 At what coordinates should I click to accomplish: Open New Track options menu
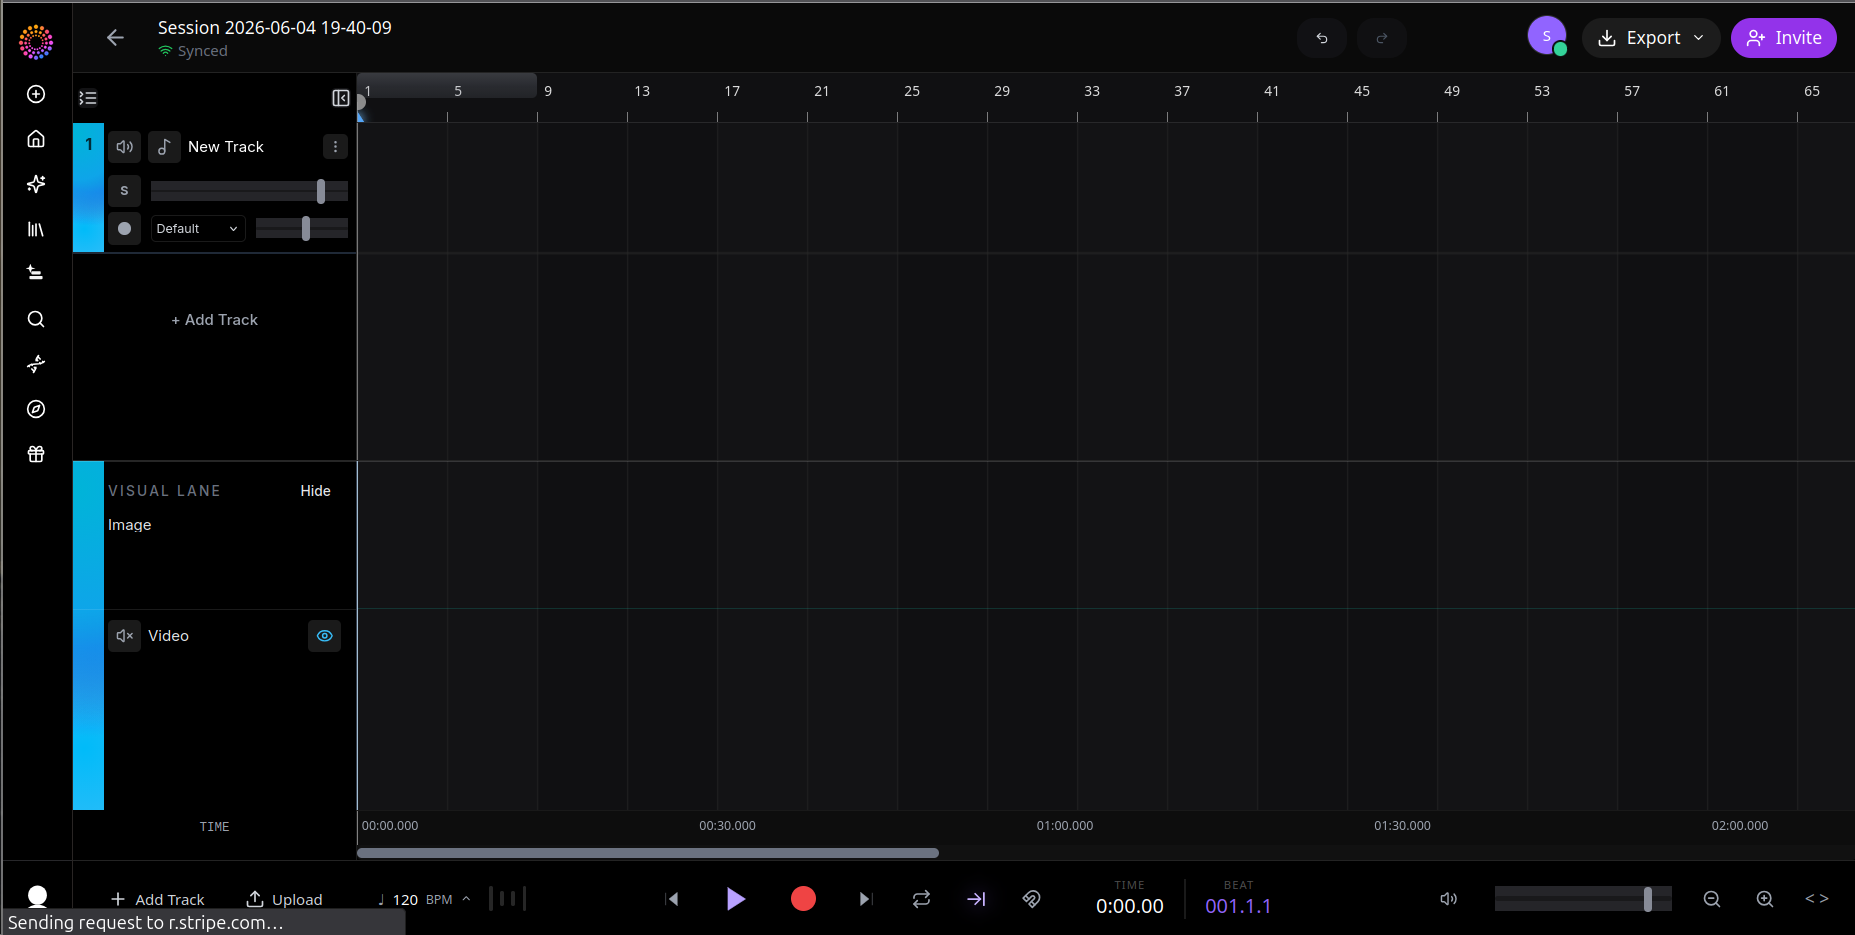click(335, 147)
